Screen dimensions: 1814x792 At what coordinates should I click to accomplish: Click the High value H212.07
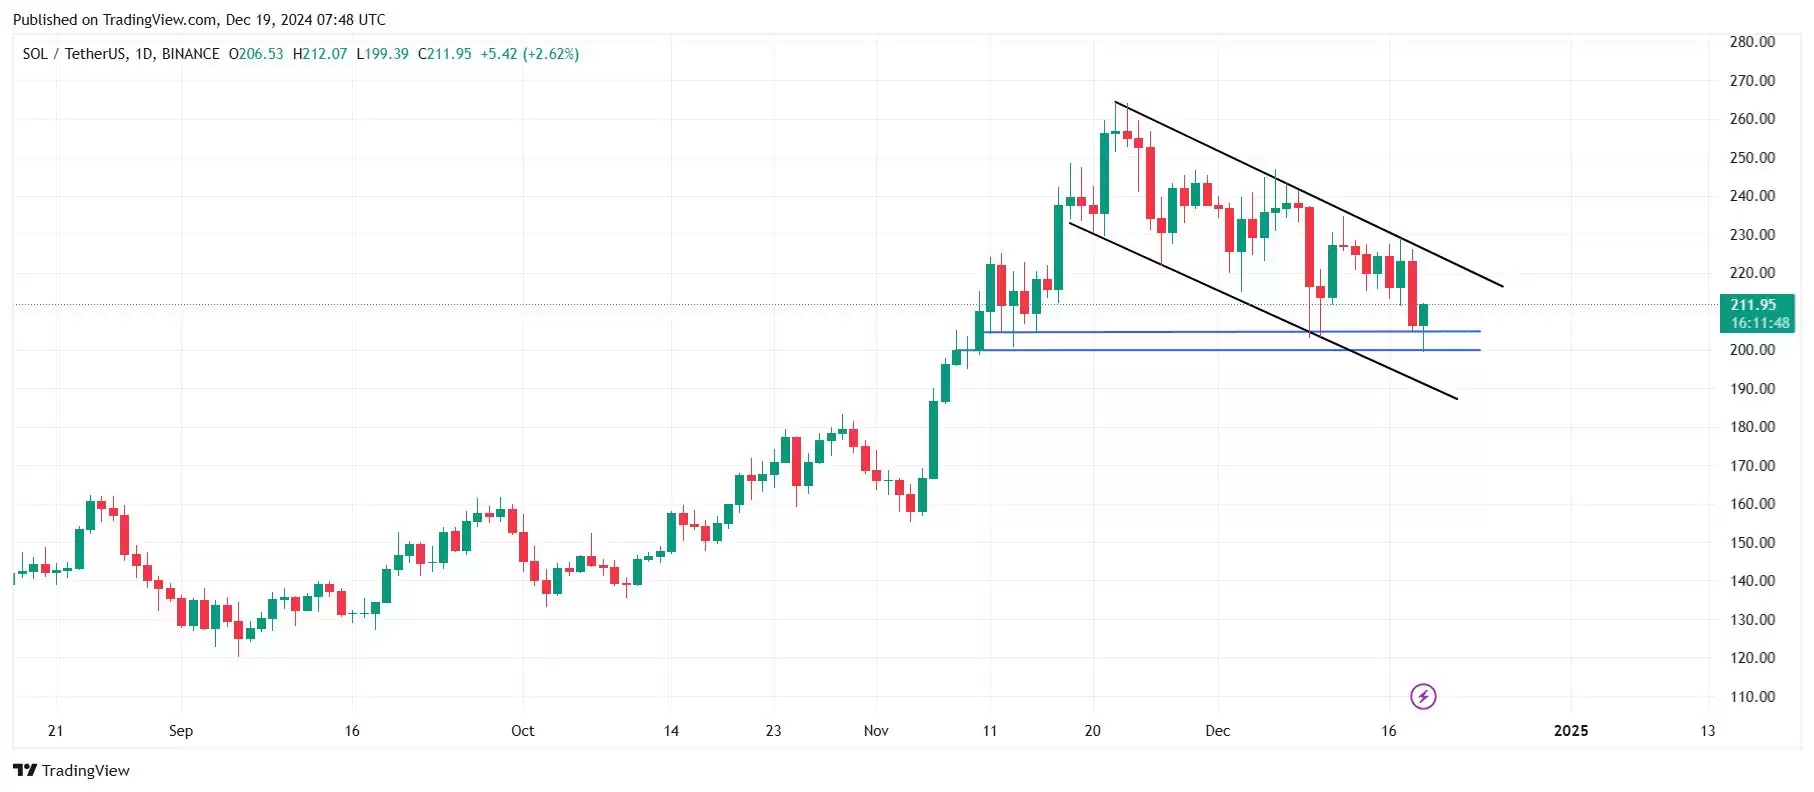[320, 54]
